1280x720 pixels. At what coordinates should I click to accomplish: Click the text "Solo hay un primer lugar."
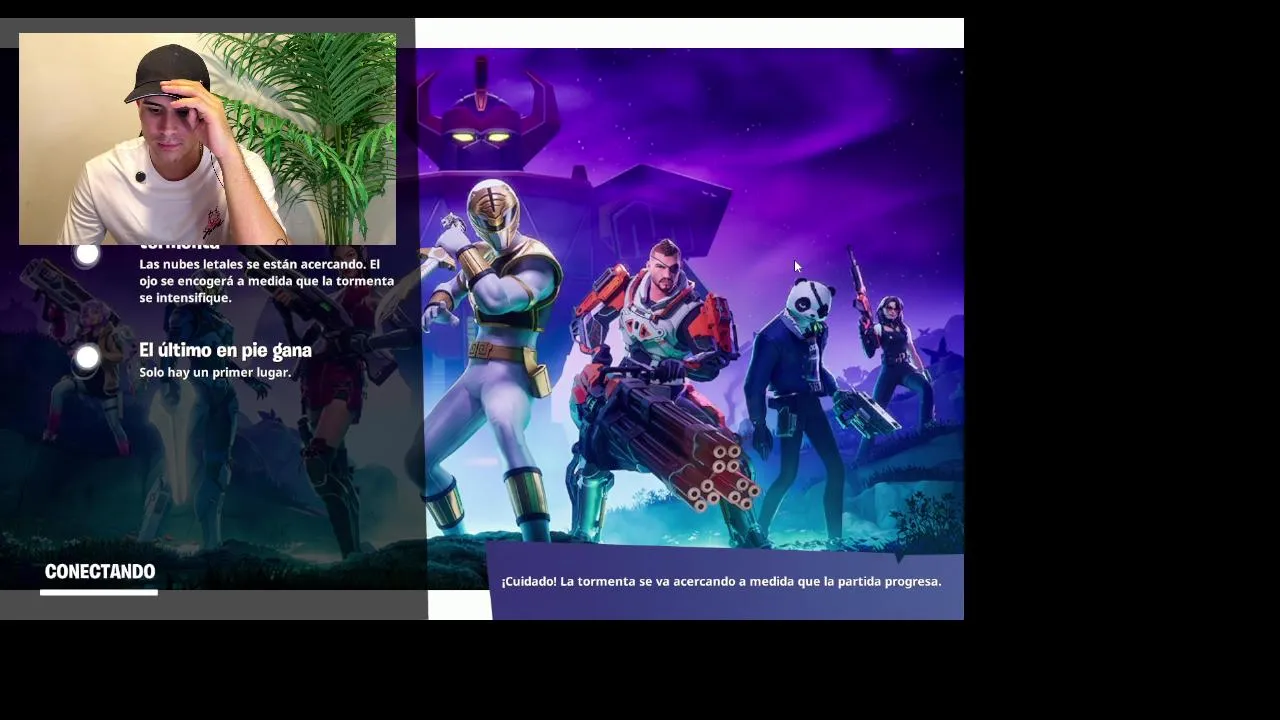click(x=215, y=372)
